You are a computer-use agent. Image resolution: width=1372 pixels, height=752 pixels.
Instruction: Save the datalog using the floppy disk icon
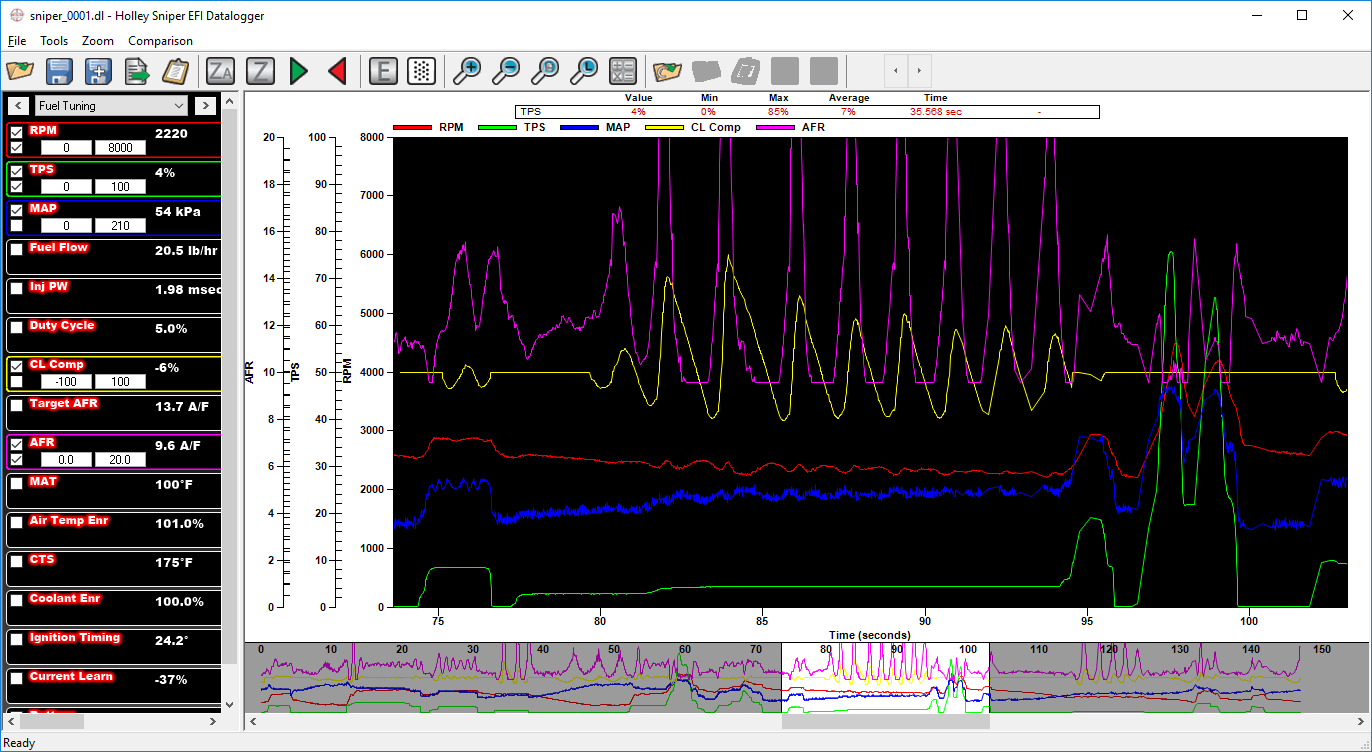(60, 71)
